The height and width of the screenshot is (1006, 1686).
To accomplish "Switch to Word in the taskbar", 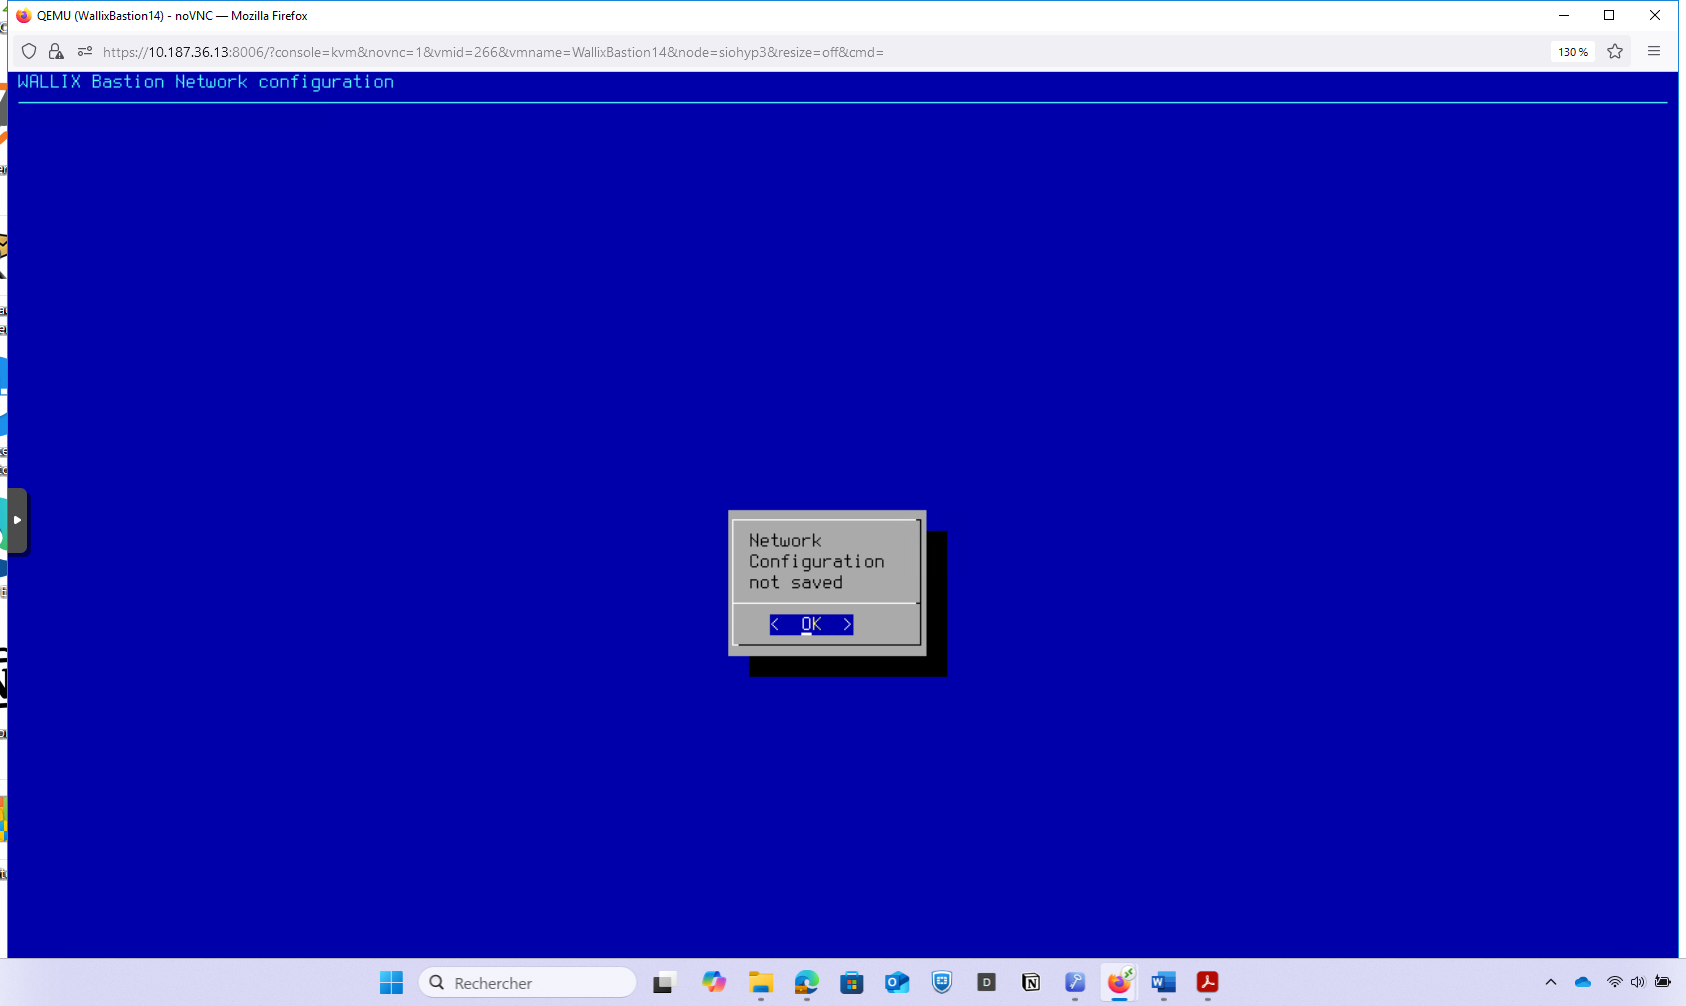I will click(x=1163, y=983).
